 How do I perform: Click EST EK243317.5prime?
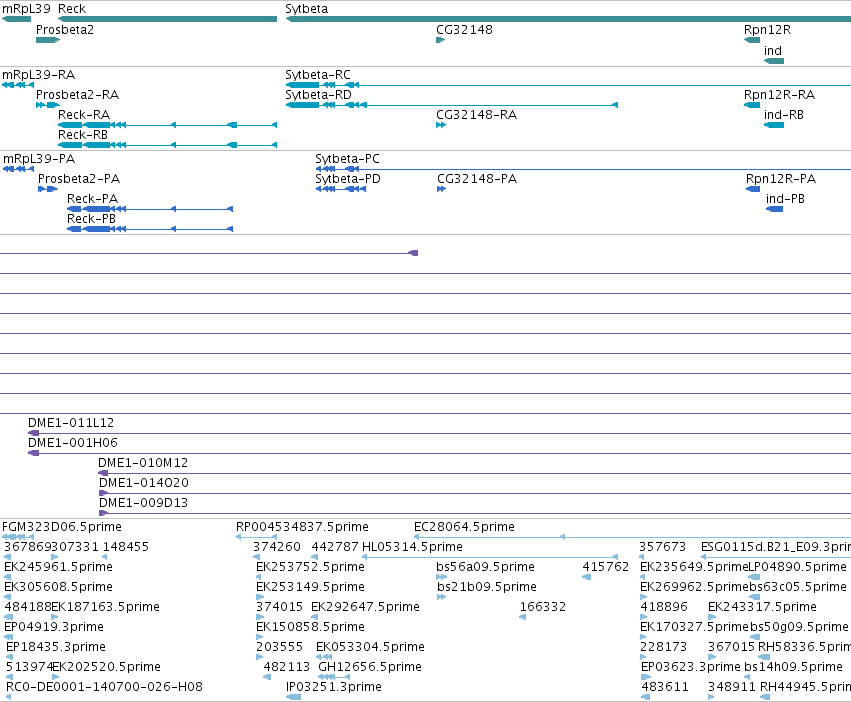pyautogui.click(x=762, y=607)
